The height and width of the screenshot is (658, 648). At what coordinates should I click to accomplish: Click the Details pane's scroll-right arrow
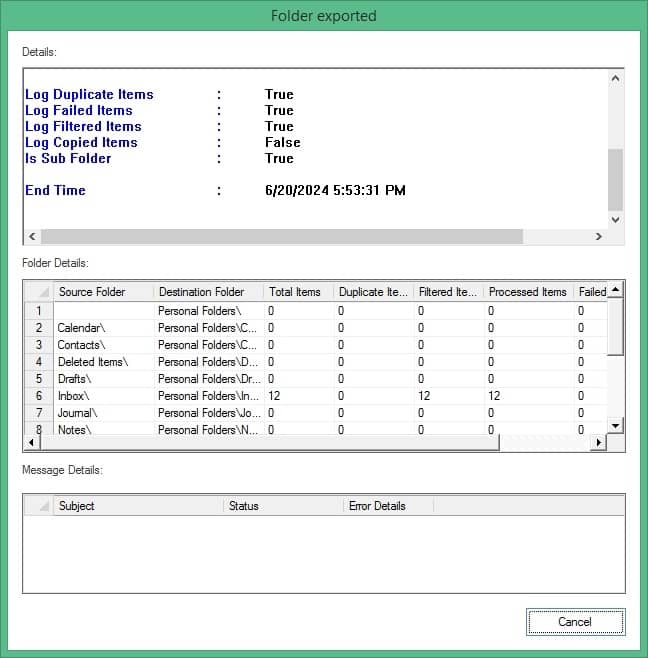[598, 236]
